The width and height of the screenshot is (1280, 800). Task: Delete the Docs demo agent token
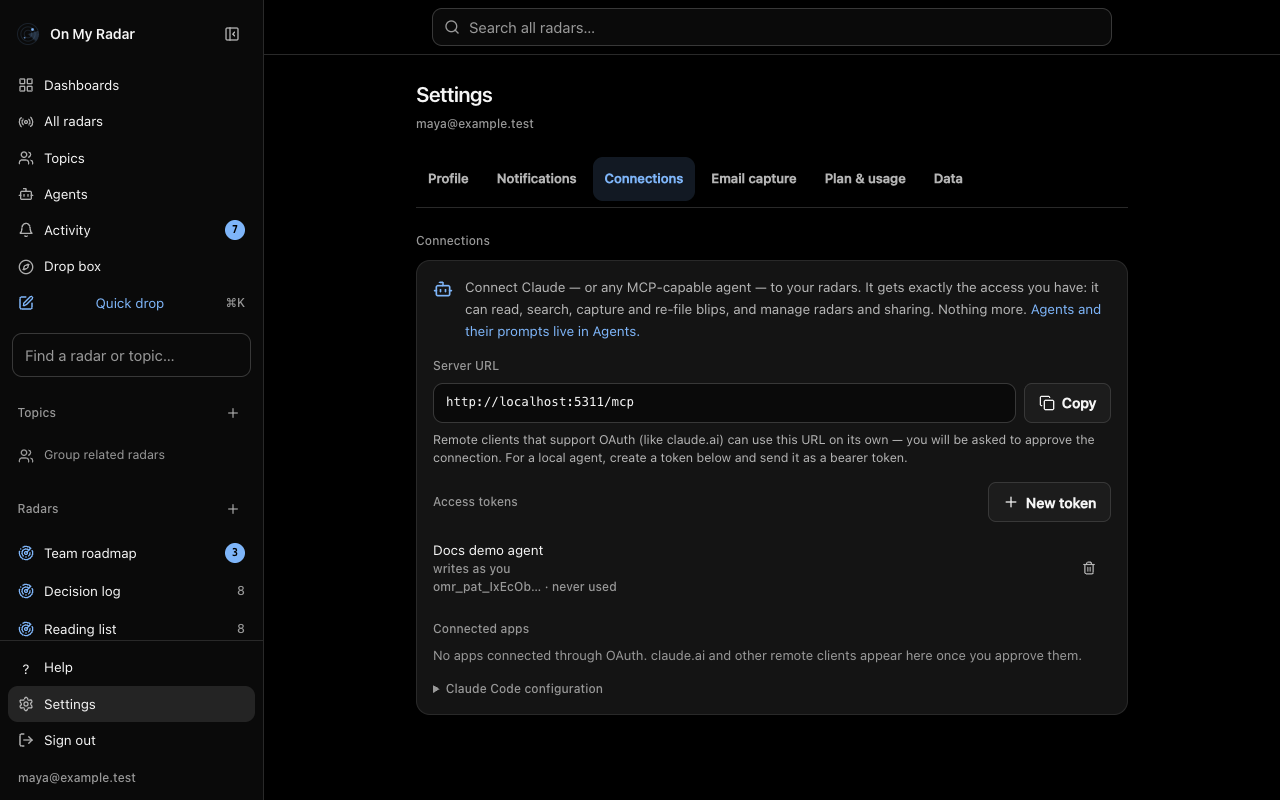[1089, 568]
